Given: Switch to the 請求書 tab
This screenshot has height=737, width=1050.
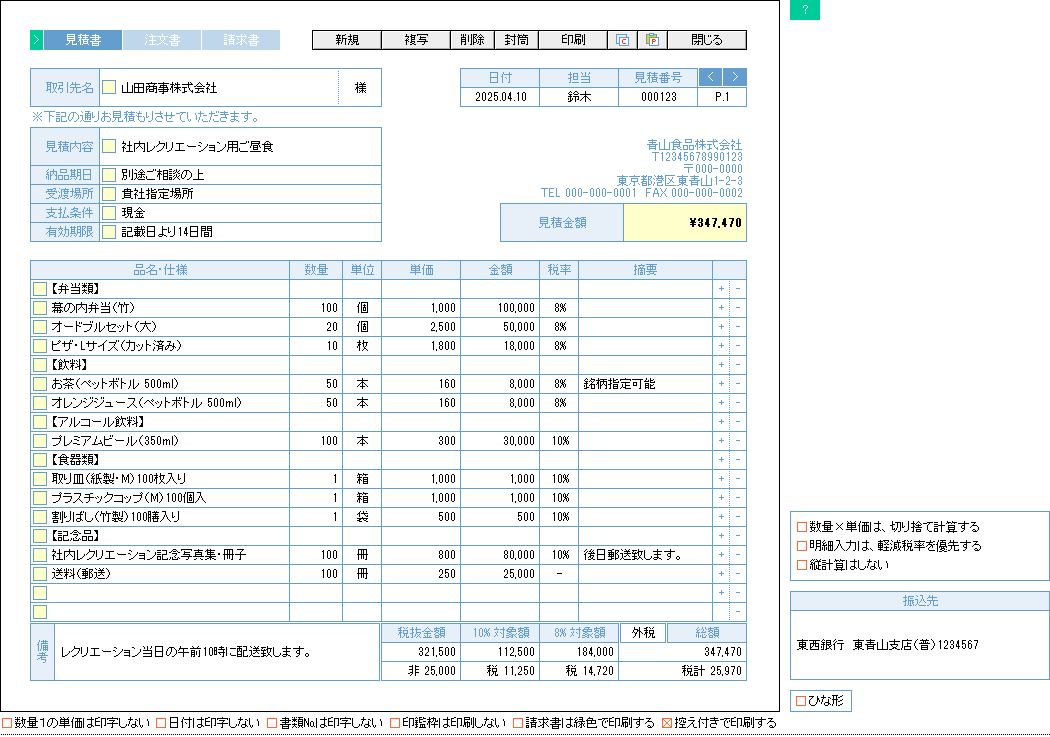Looking at the screenshot, I should pyautogui.click(x=241, y=40).
